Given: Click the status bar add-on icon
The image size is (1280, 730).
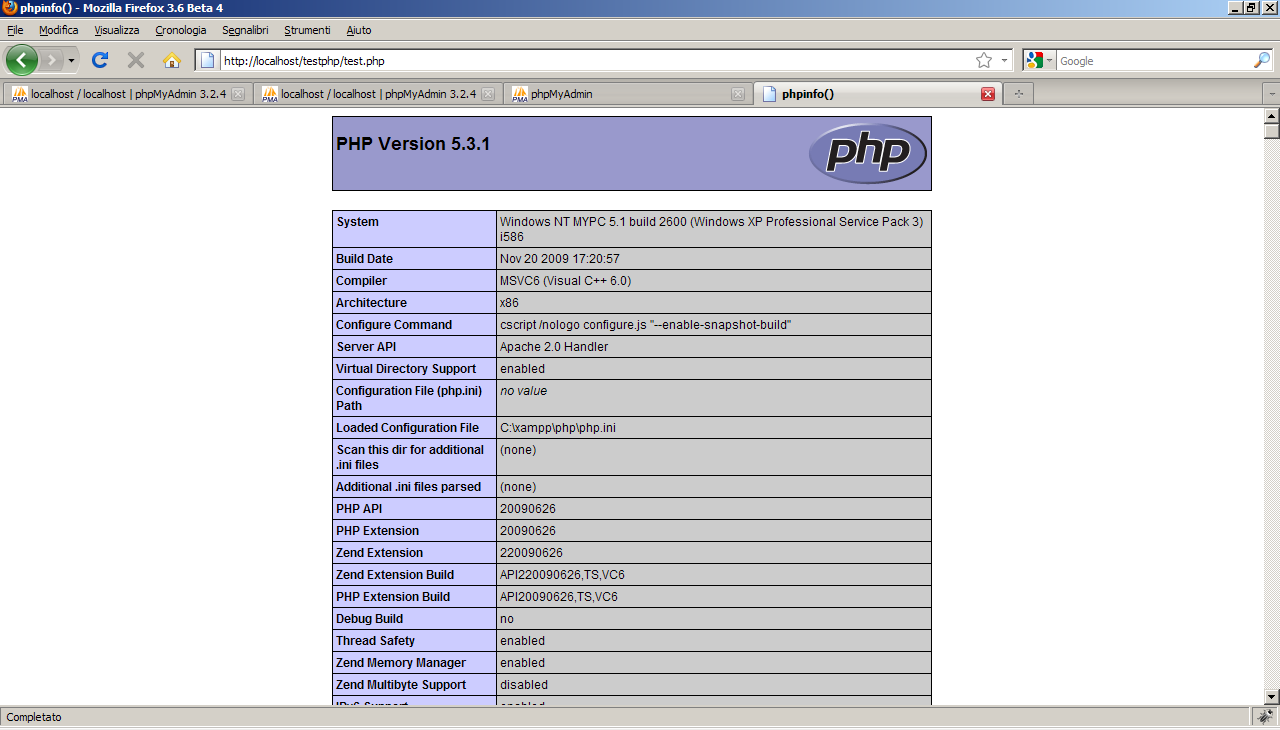Looking at the screenshot, I should point(1265,717).
